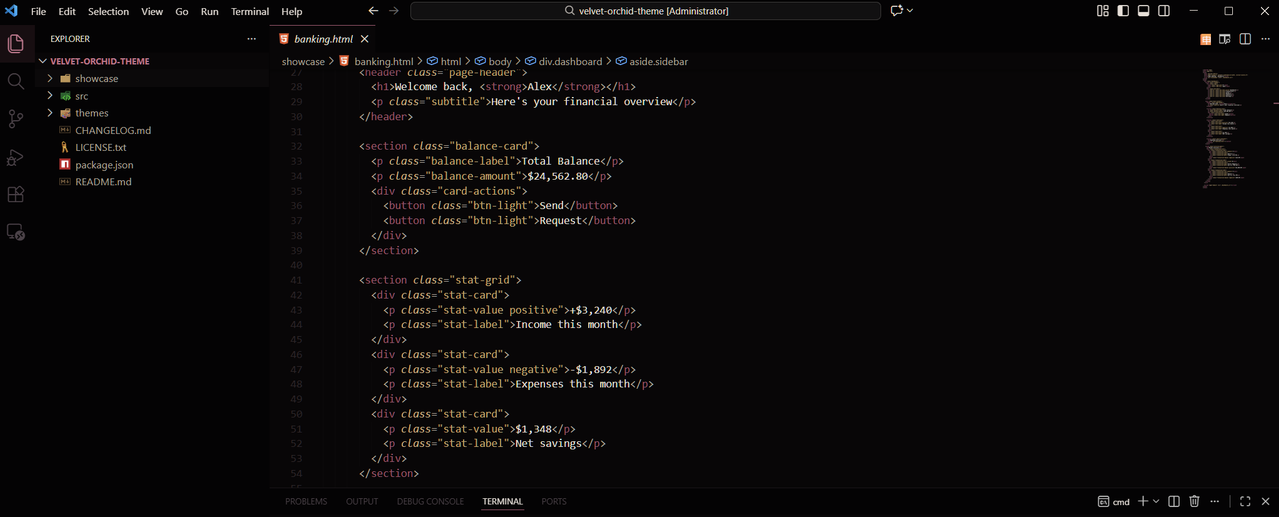Click the VS Code logo icon
The width and height of the screenshot is (1279, 517).
pos(12,11)
